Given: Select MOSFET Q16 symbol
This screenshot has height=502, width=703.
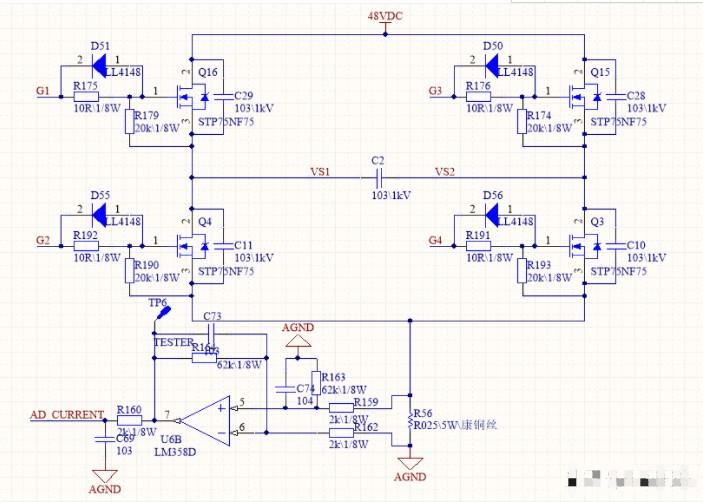Looking at the screenshot, I should (194, 96).
